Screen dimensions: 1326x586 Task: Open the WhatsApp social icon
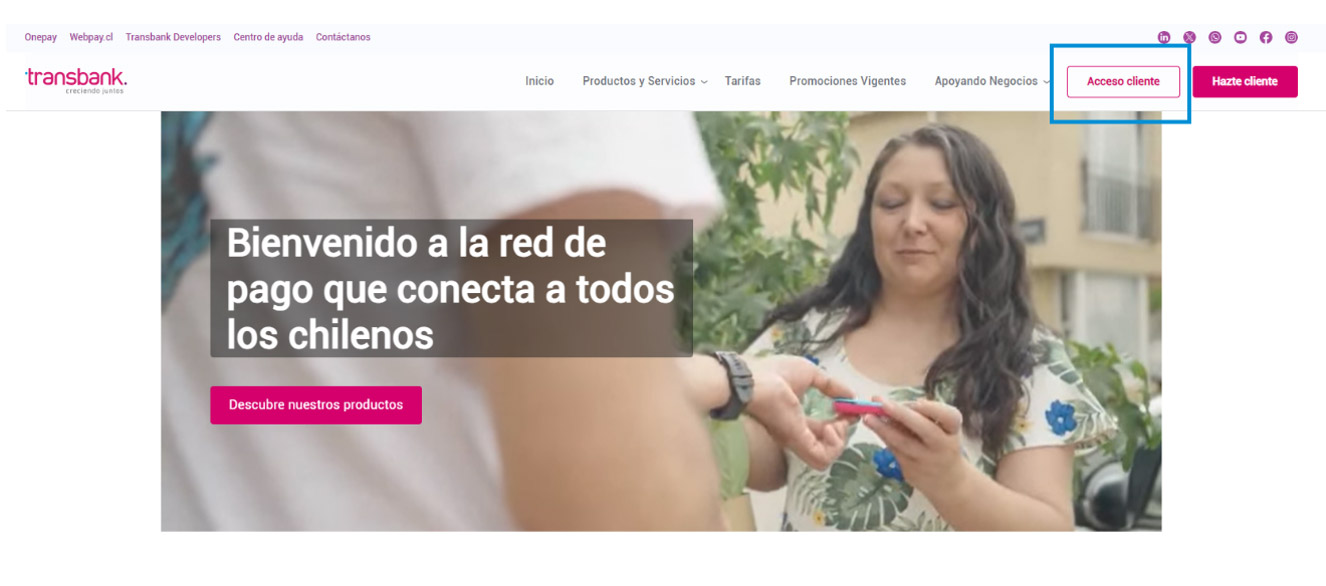click(1215, 37)
